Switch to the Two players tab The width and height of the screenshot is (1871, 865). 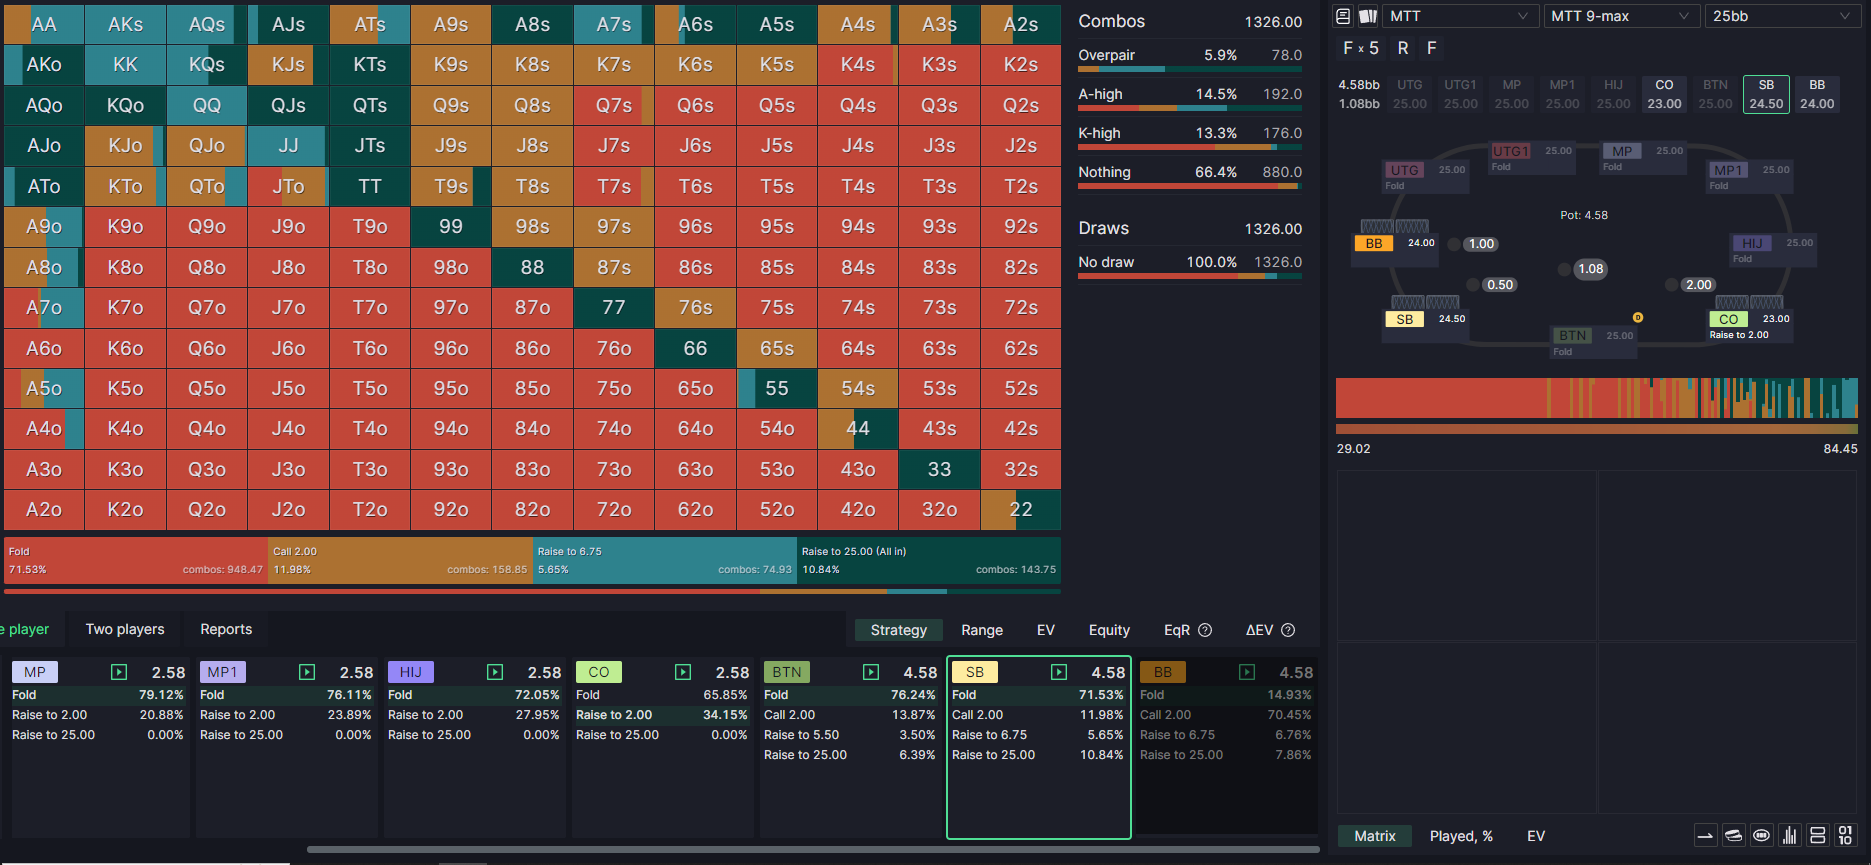point(125,629)
